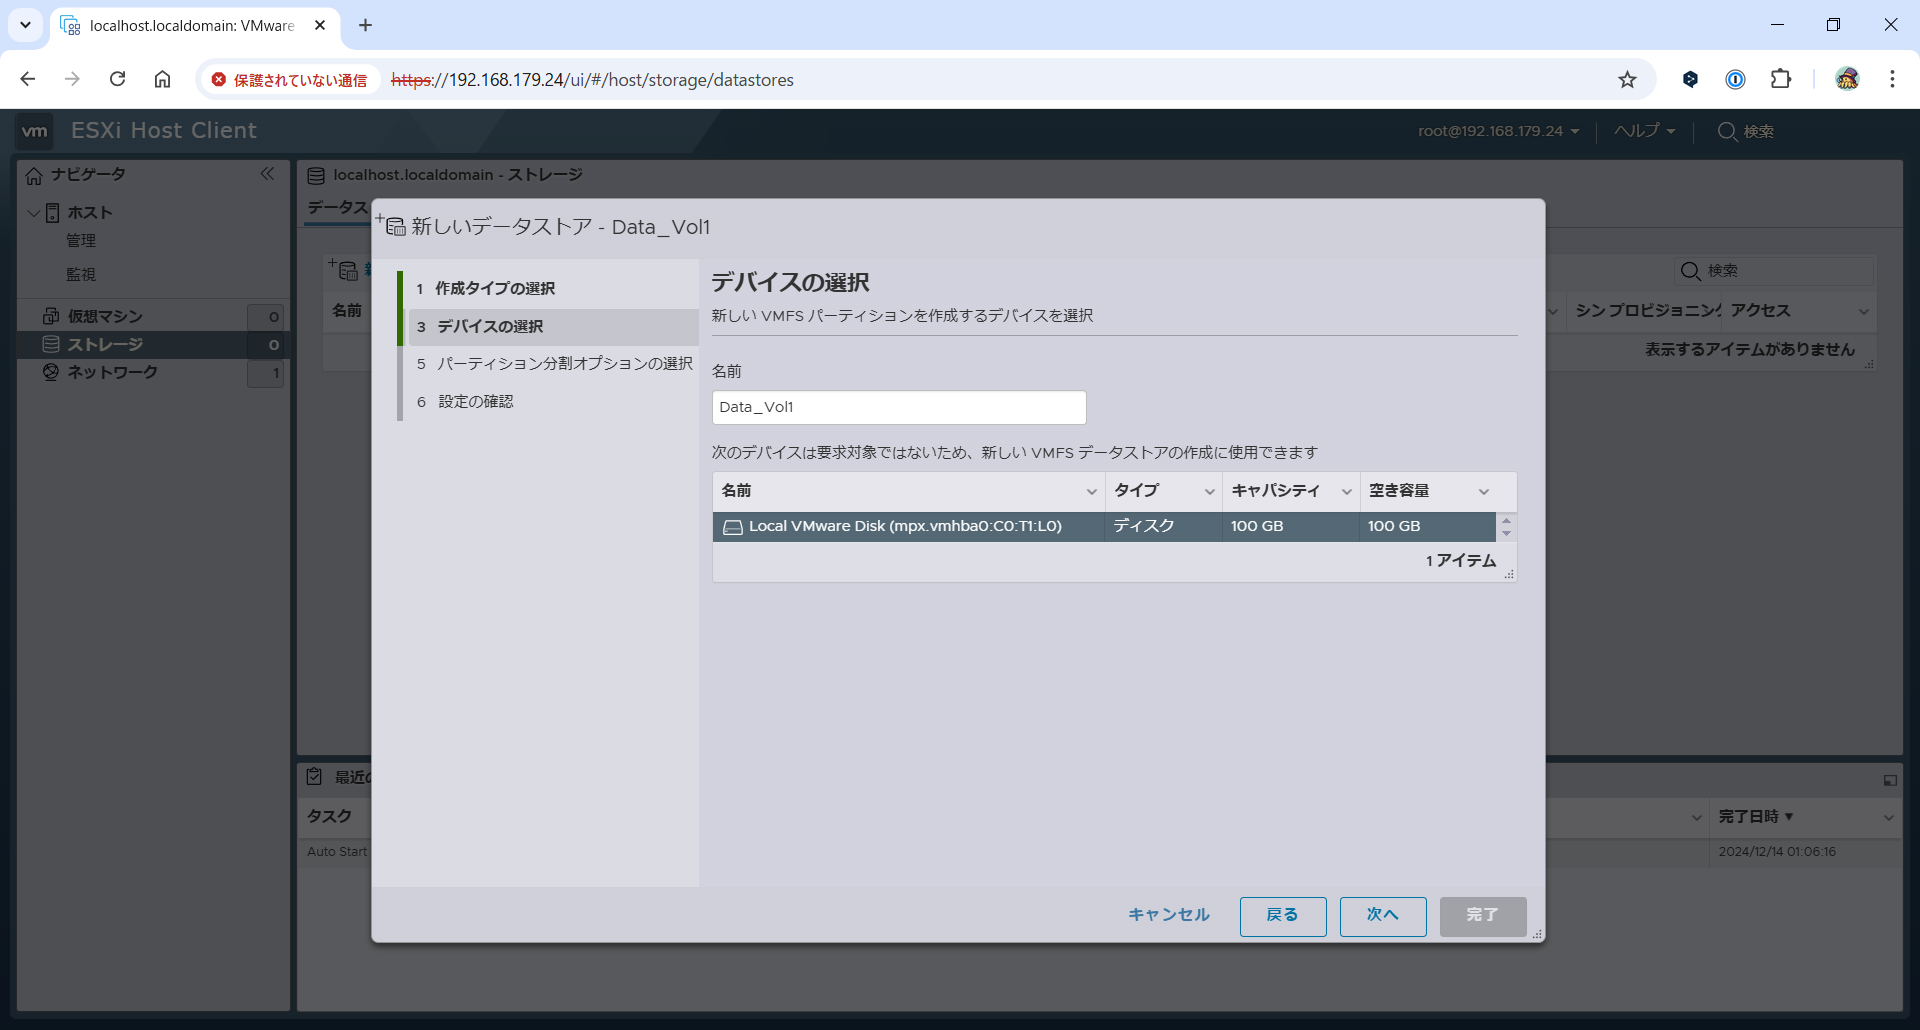
Task: Open the Capacity column dropdown arrow
Action: [x=1346, y=492]
